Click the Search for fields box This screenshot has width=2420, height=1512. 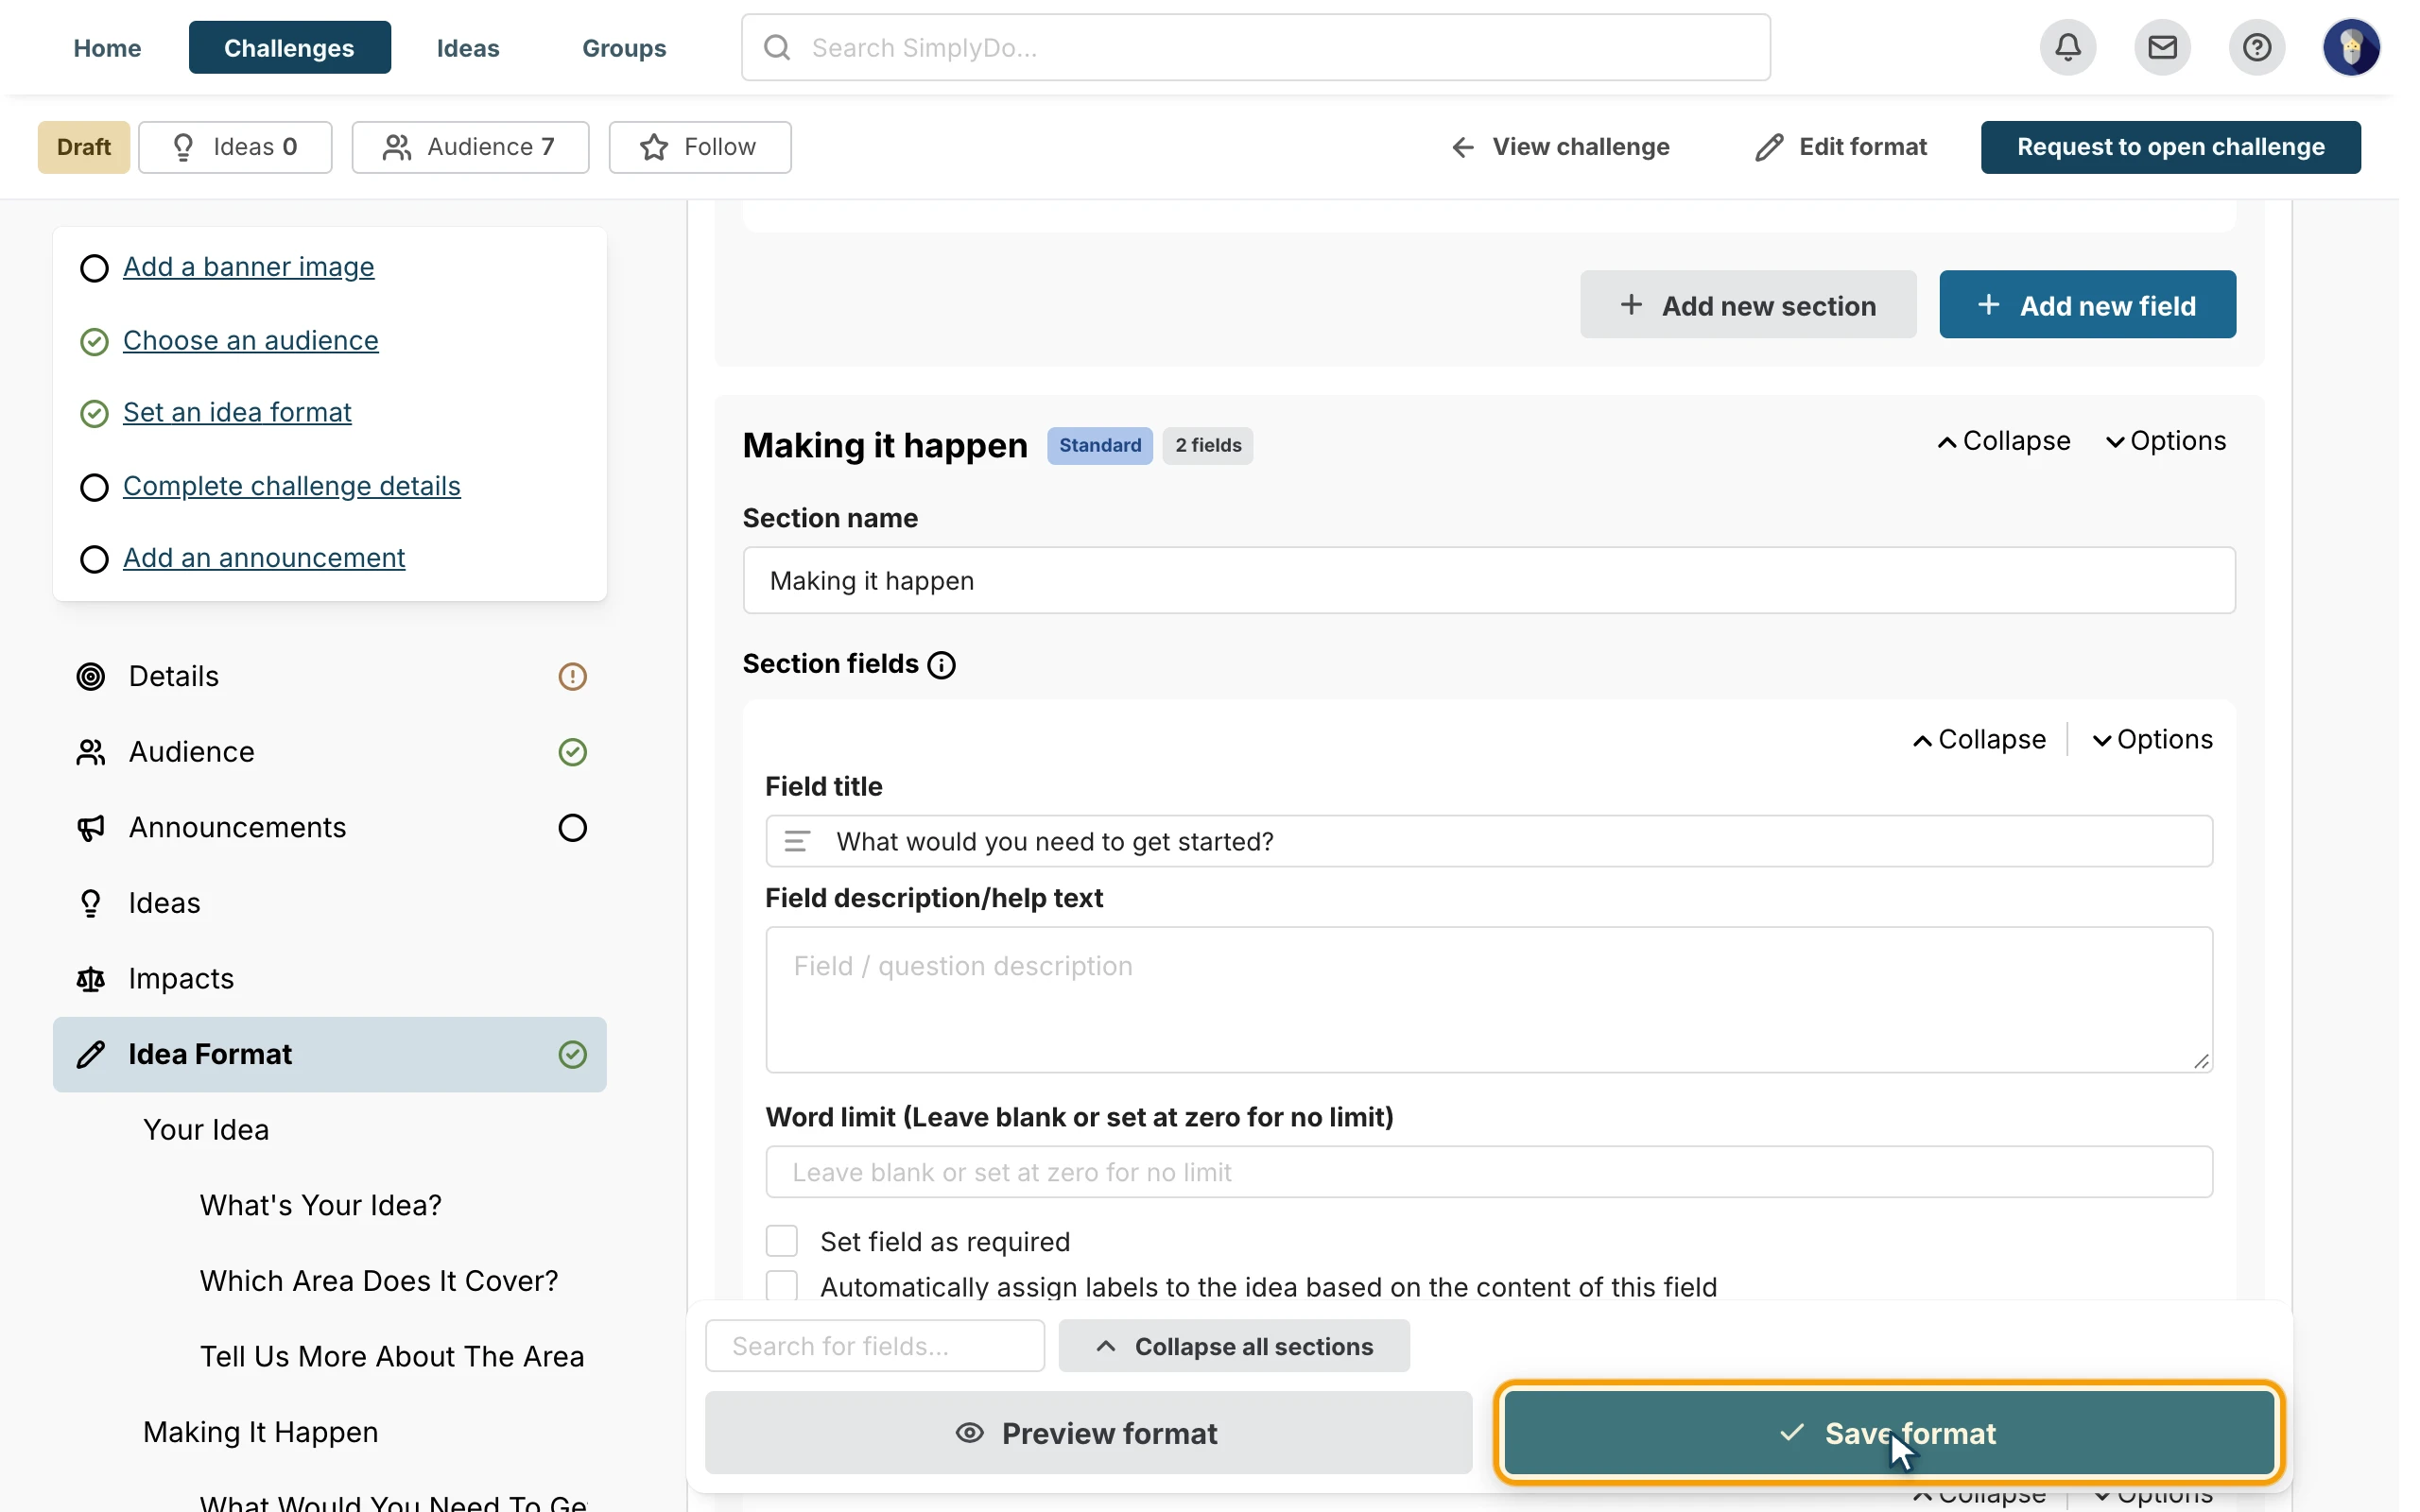pos(875,1346)
